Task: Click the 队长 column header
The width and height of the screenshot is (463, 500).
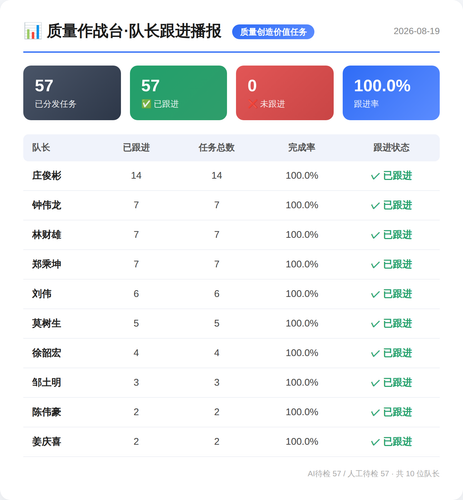Action: point(41,147)
